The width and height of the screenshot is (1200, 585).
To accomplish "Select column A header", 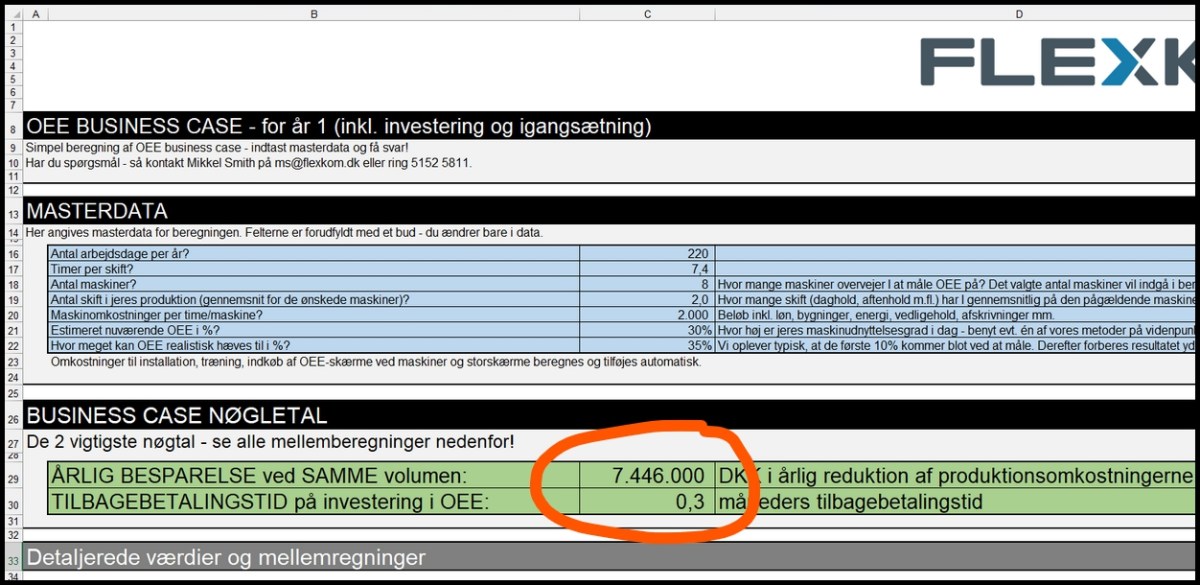I will 35,14.
